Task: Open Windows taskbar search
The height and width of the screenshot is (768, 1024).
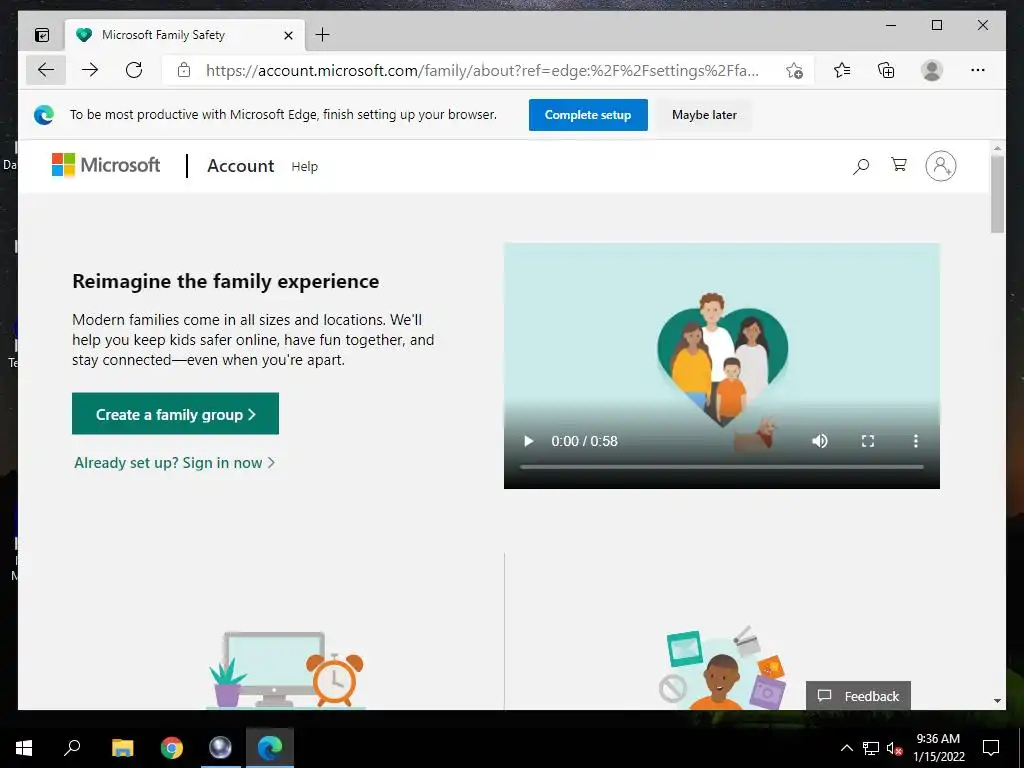Action: pos(72,748)
